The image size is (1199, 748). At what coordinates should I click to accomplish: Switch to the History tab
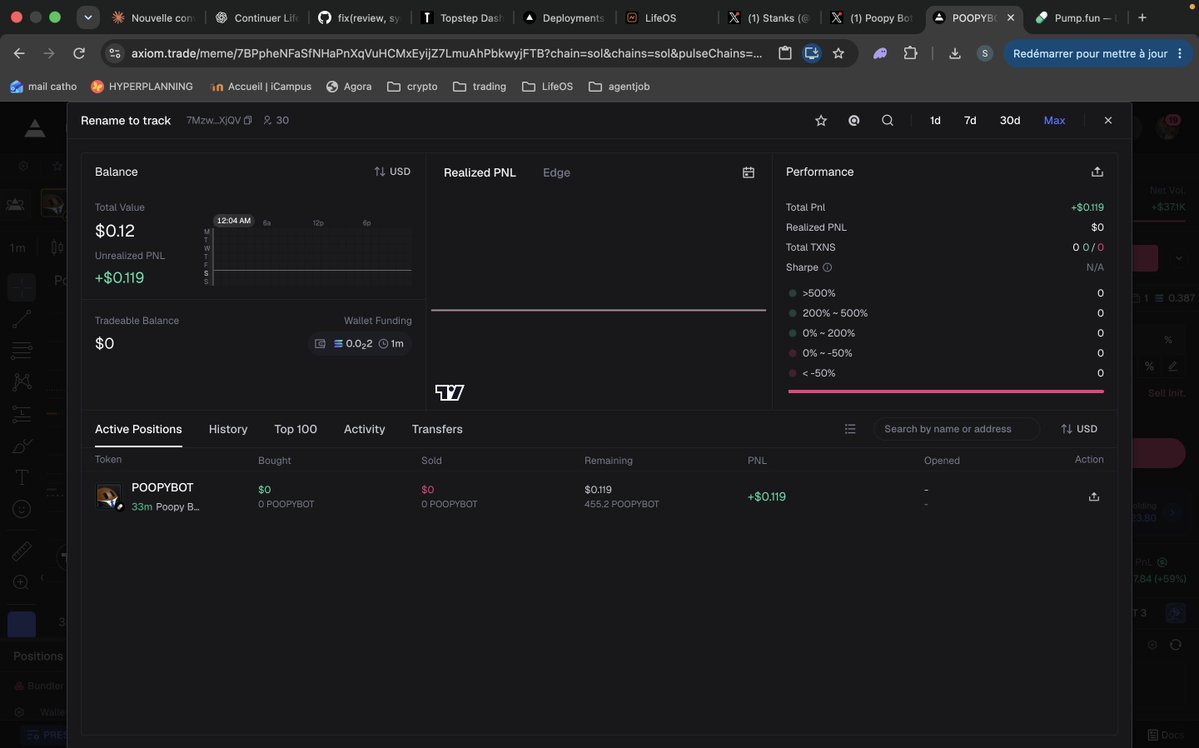pos(228,429)
